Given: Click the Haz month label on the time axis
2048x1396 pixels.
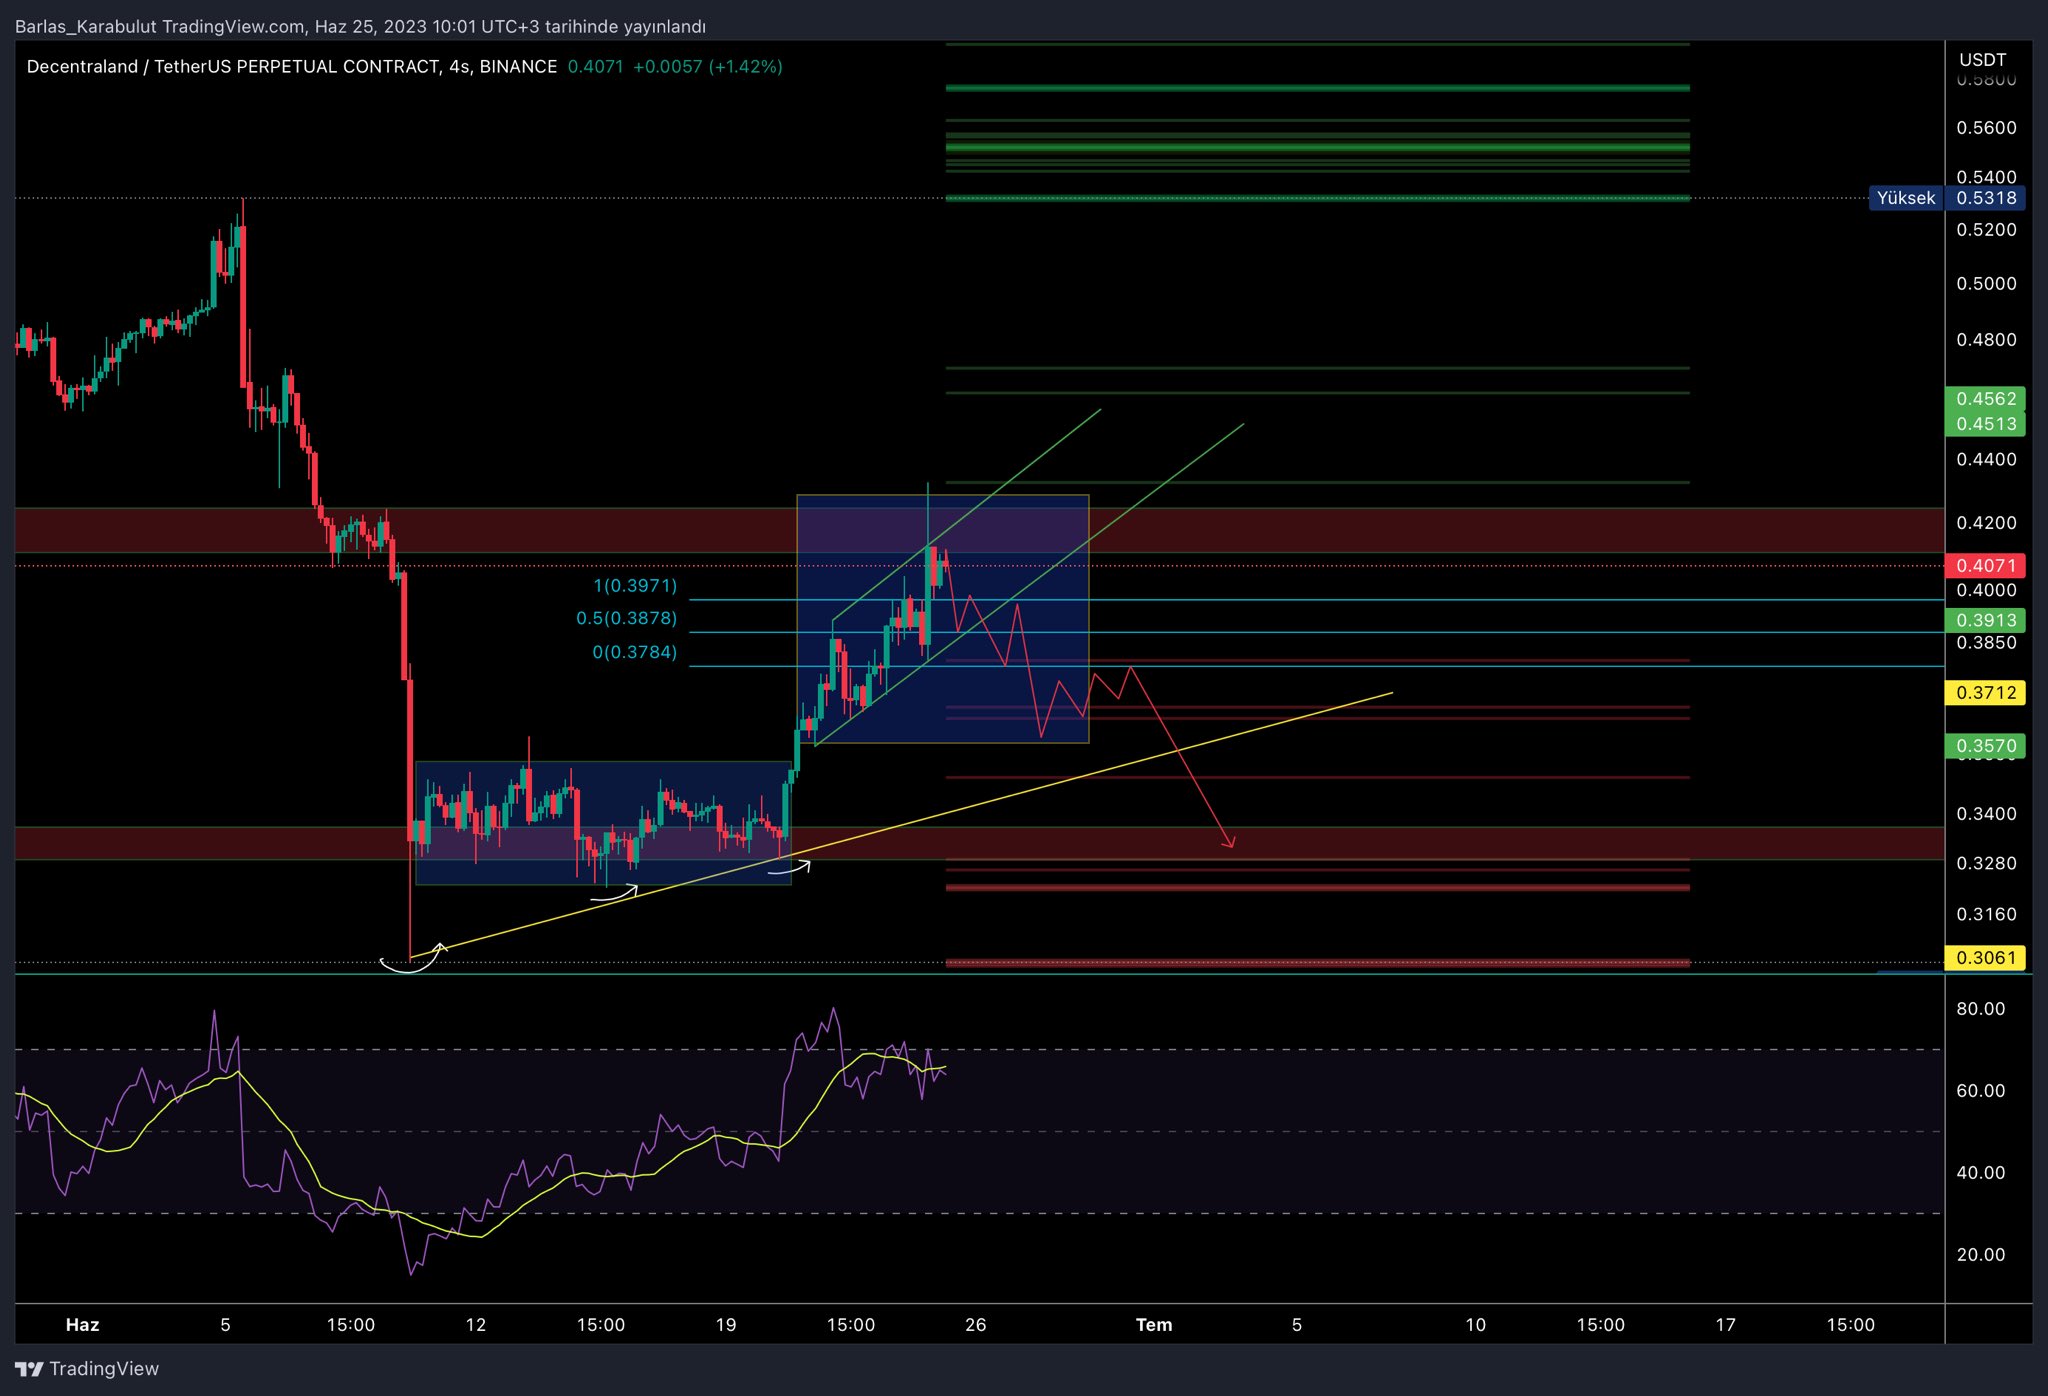Looking at the screenshot, I should point(82,1325).
